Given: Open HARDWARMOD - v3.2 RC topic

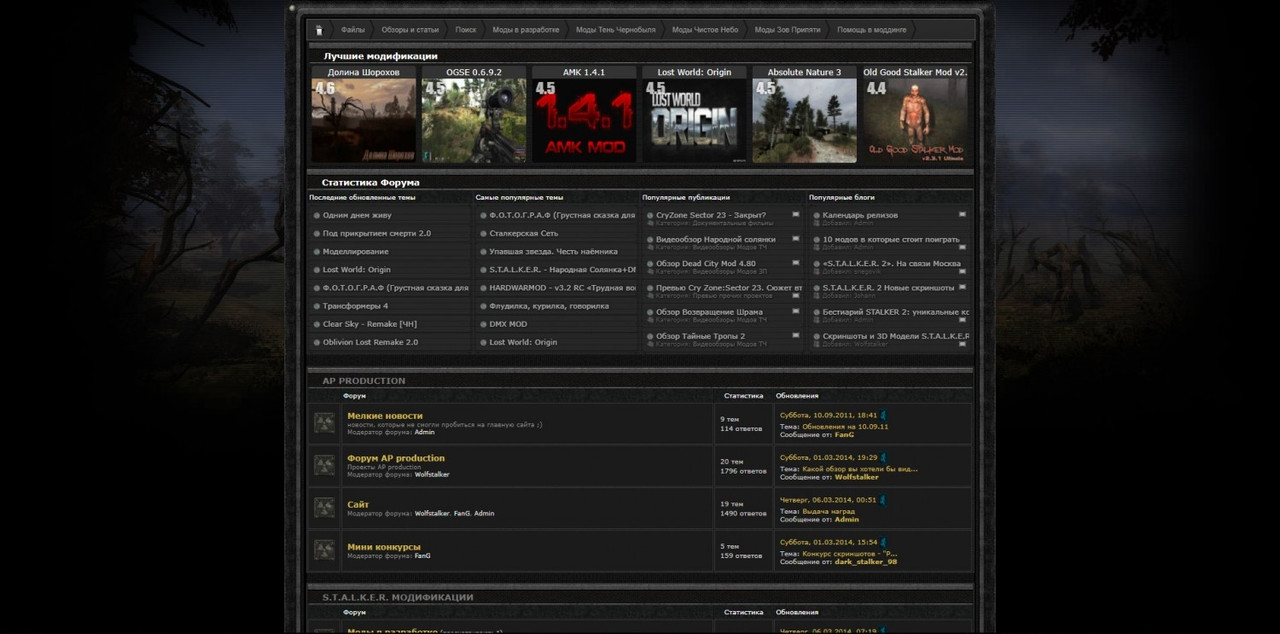Looking at the screenshot, I should coord(562,288).
